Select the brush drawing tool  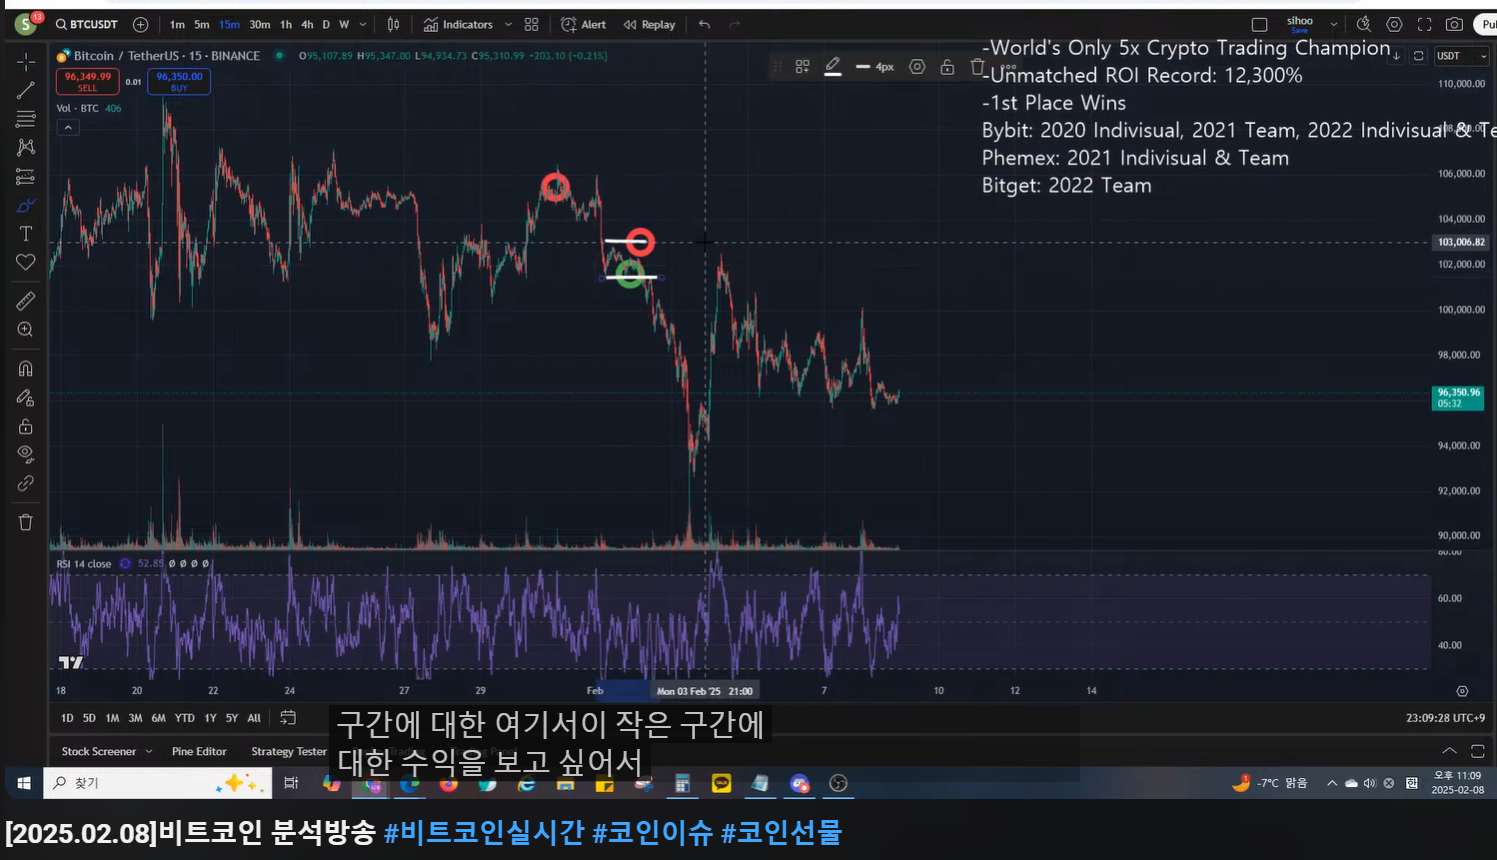tap(26, 206)
